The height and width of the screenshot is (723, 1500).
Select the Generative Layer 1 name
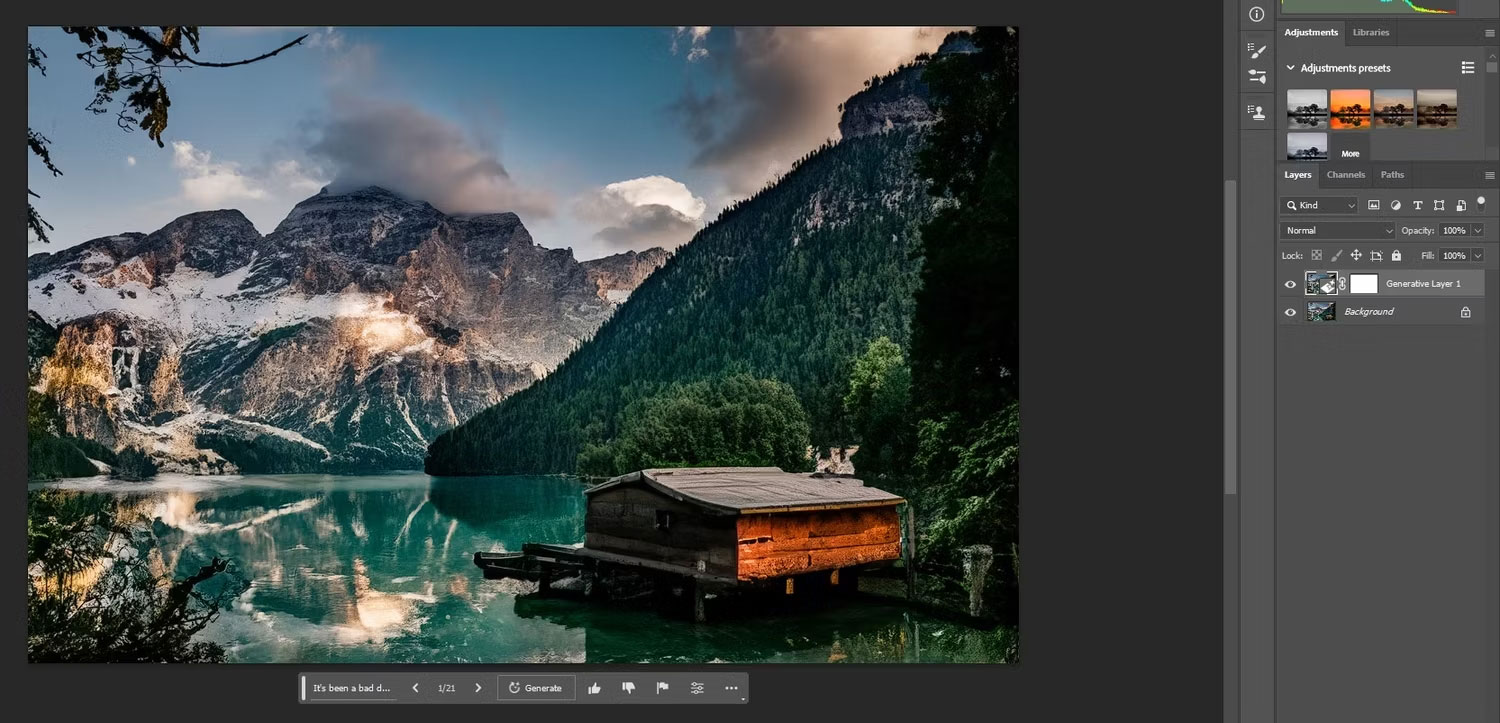click(x=1423, y=284)
